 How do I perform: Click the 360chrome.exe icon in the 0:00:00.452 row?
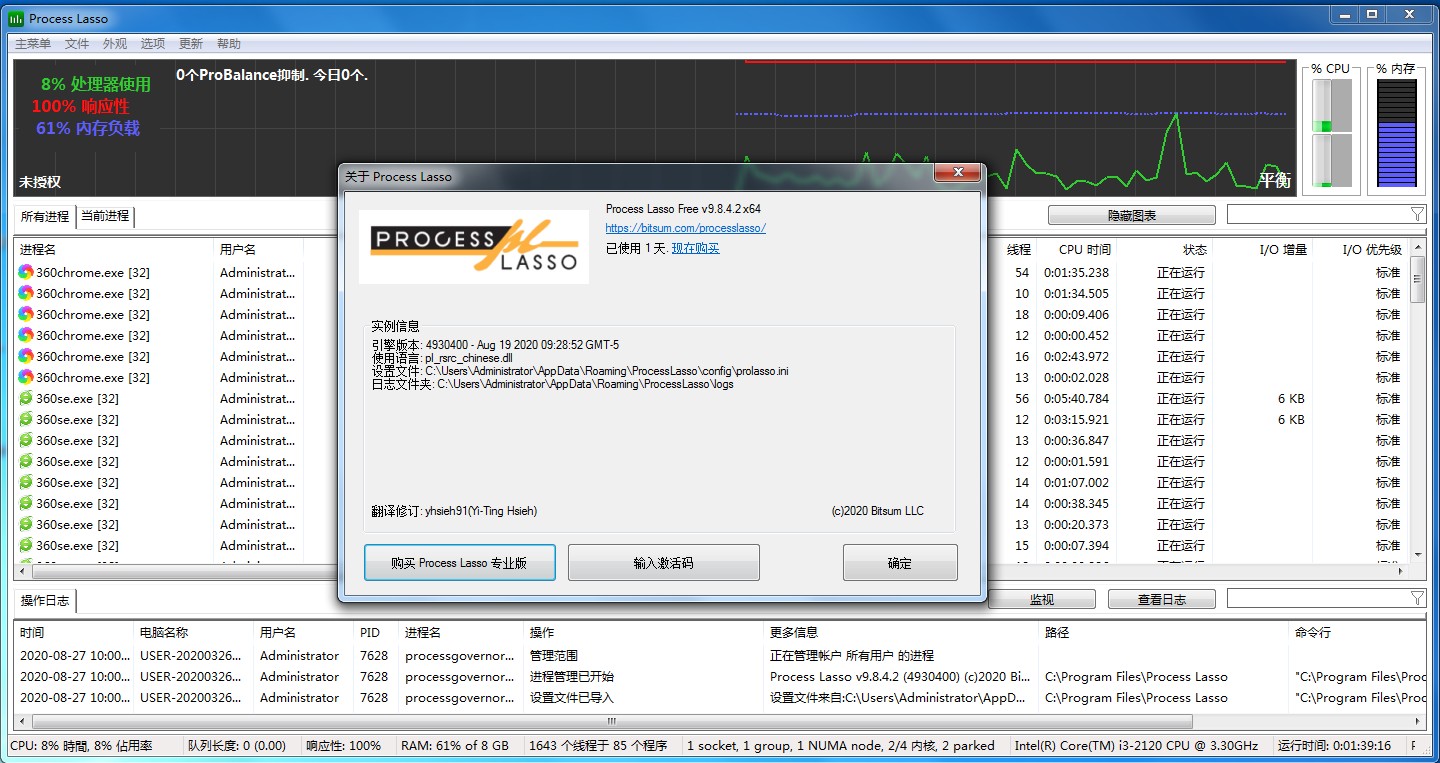26,335
